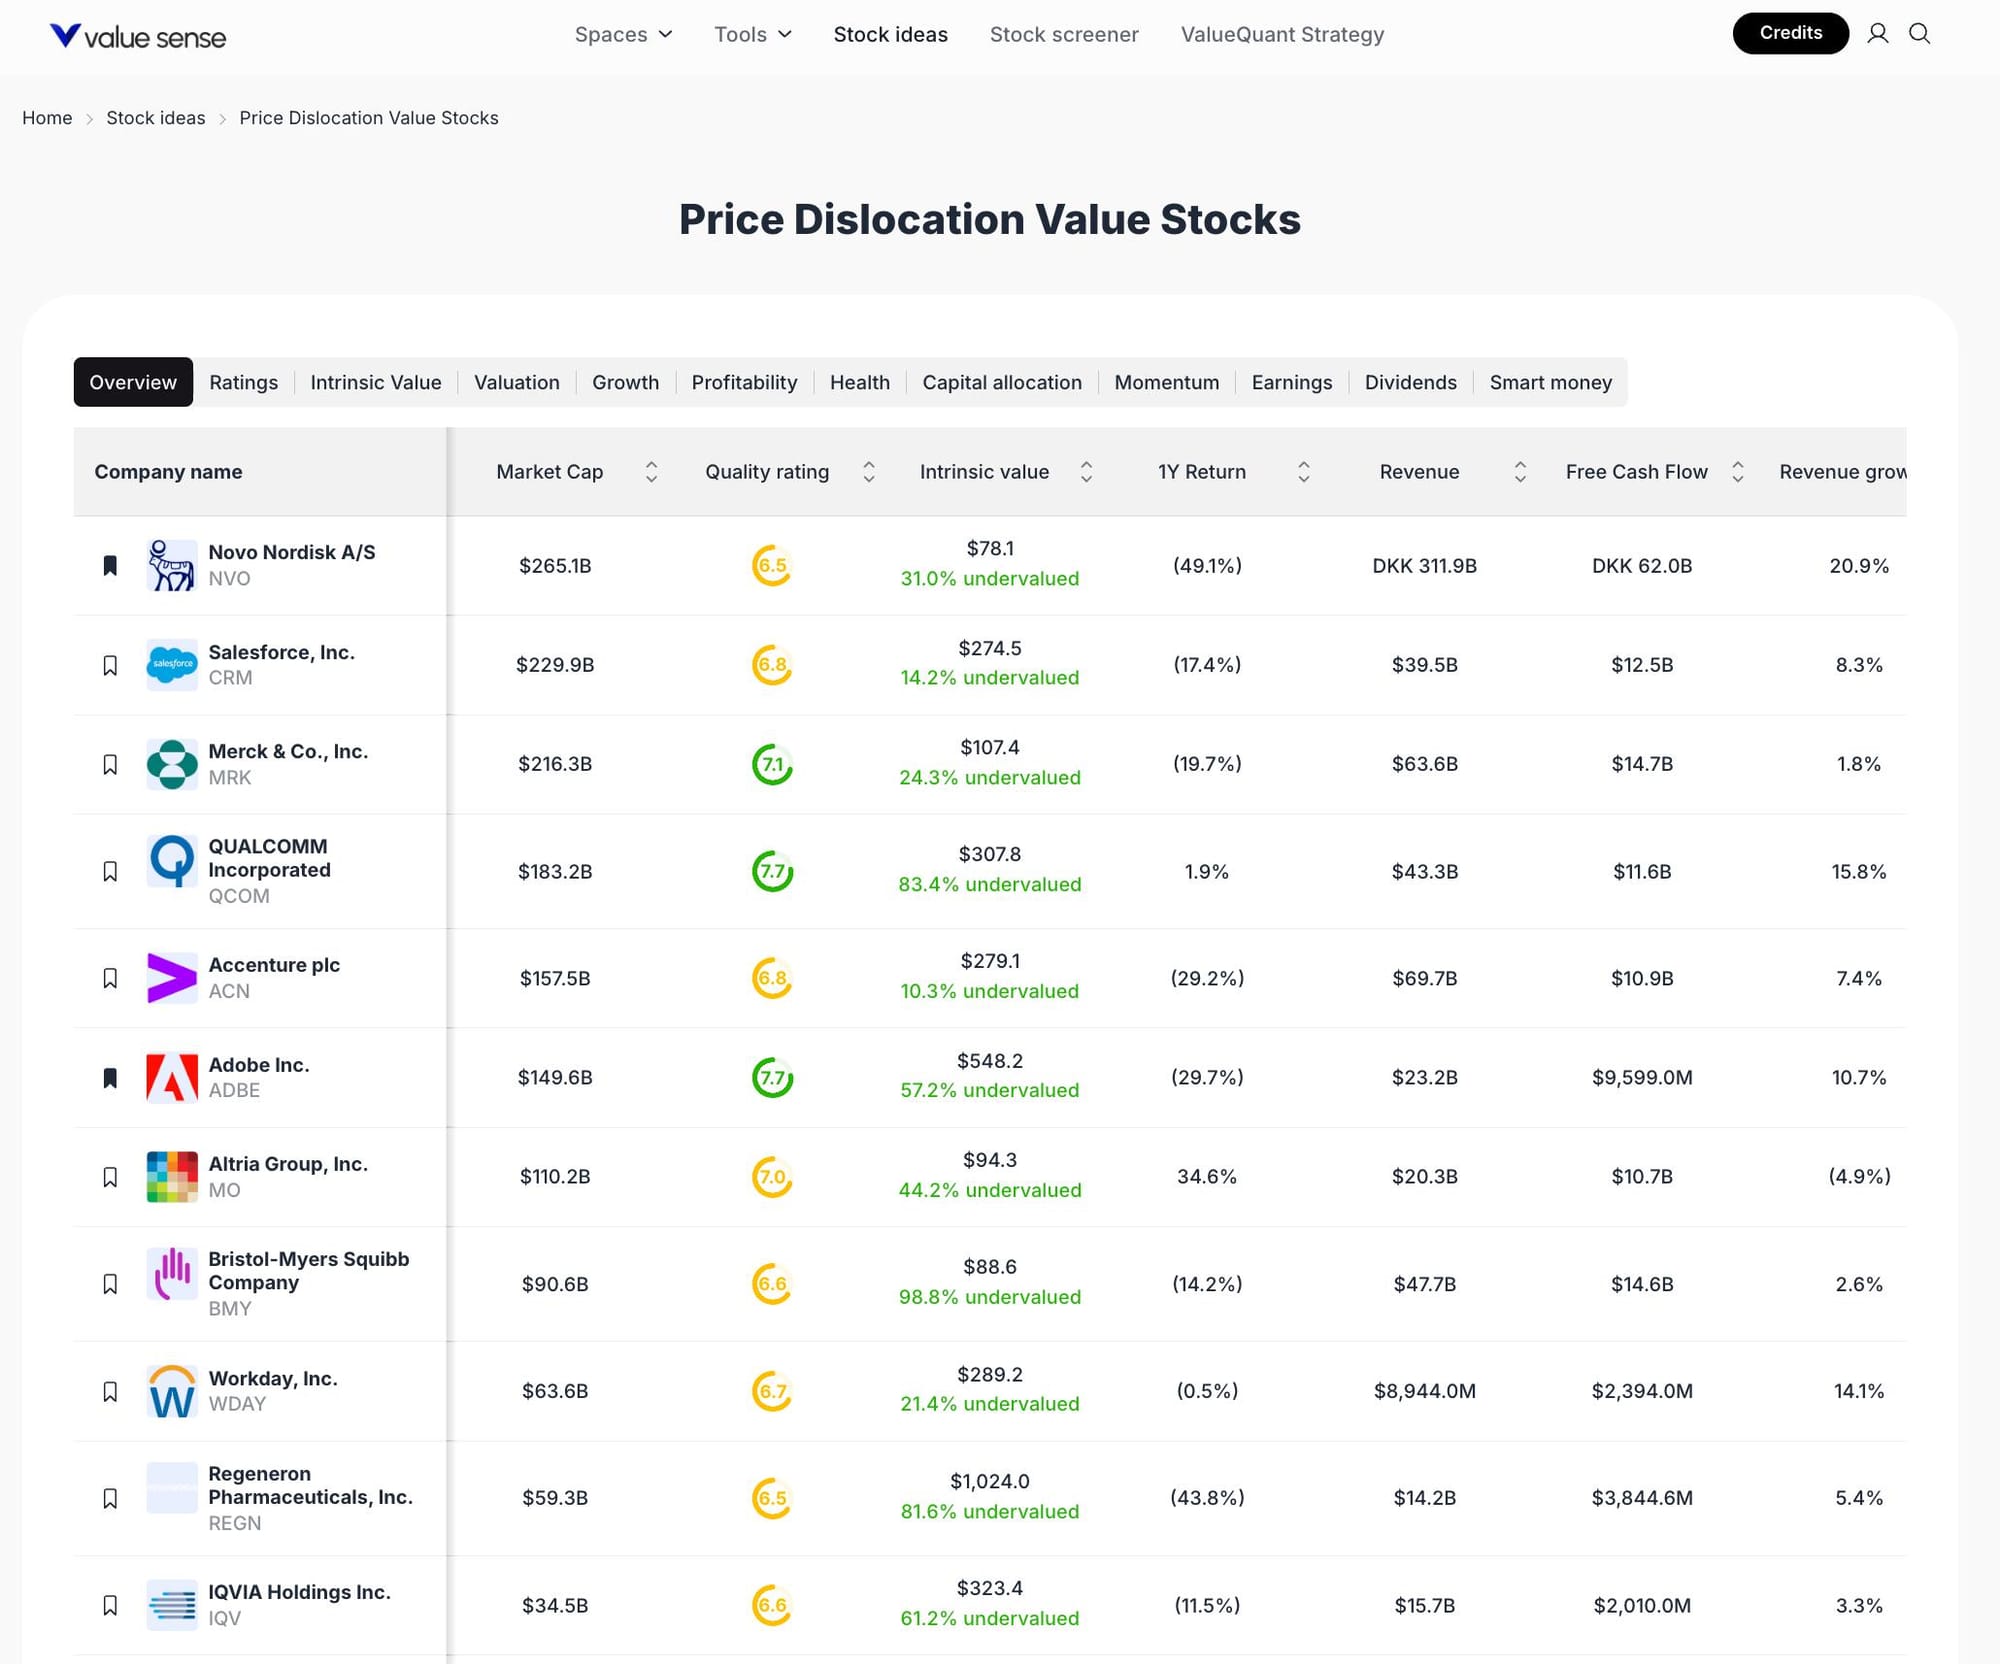
Task: Open the Tools dropdown menu
Action: 752,34
